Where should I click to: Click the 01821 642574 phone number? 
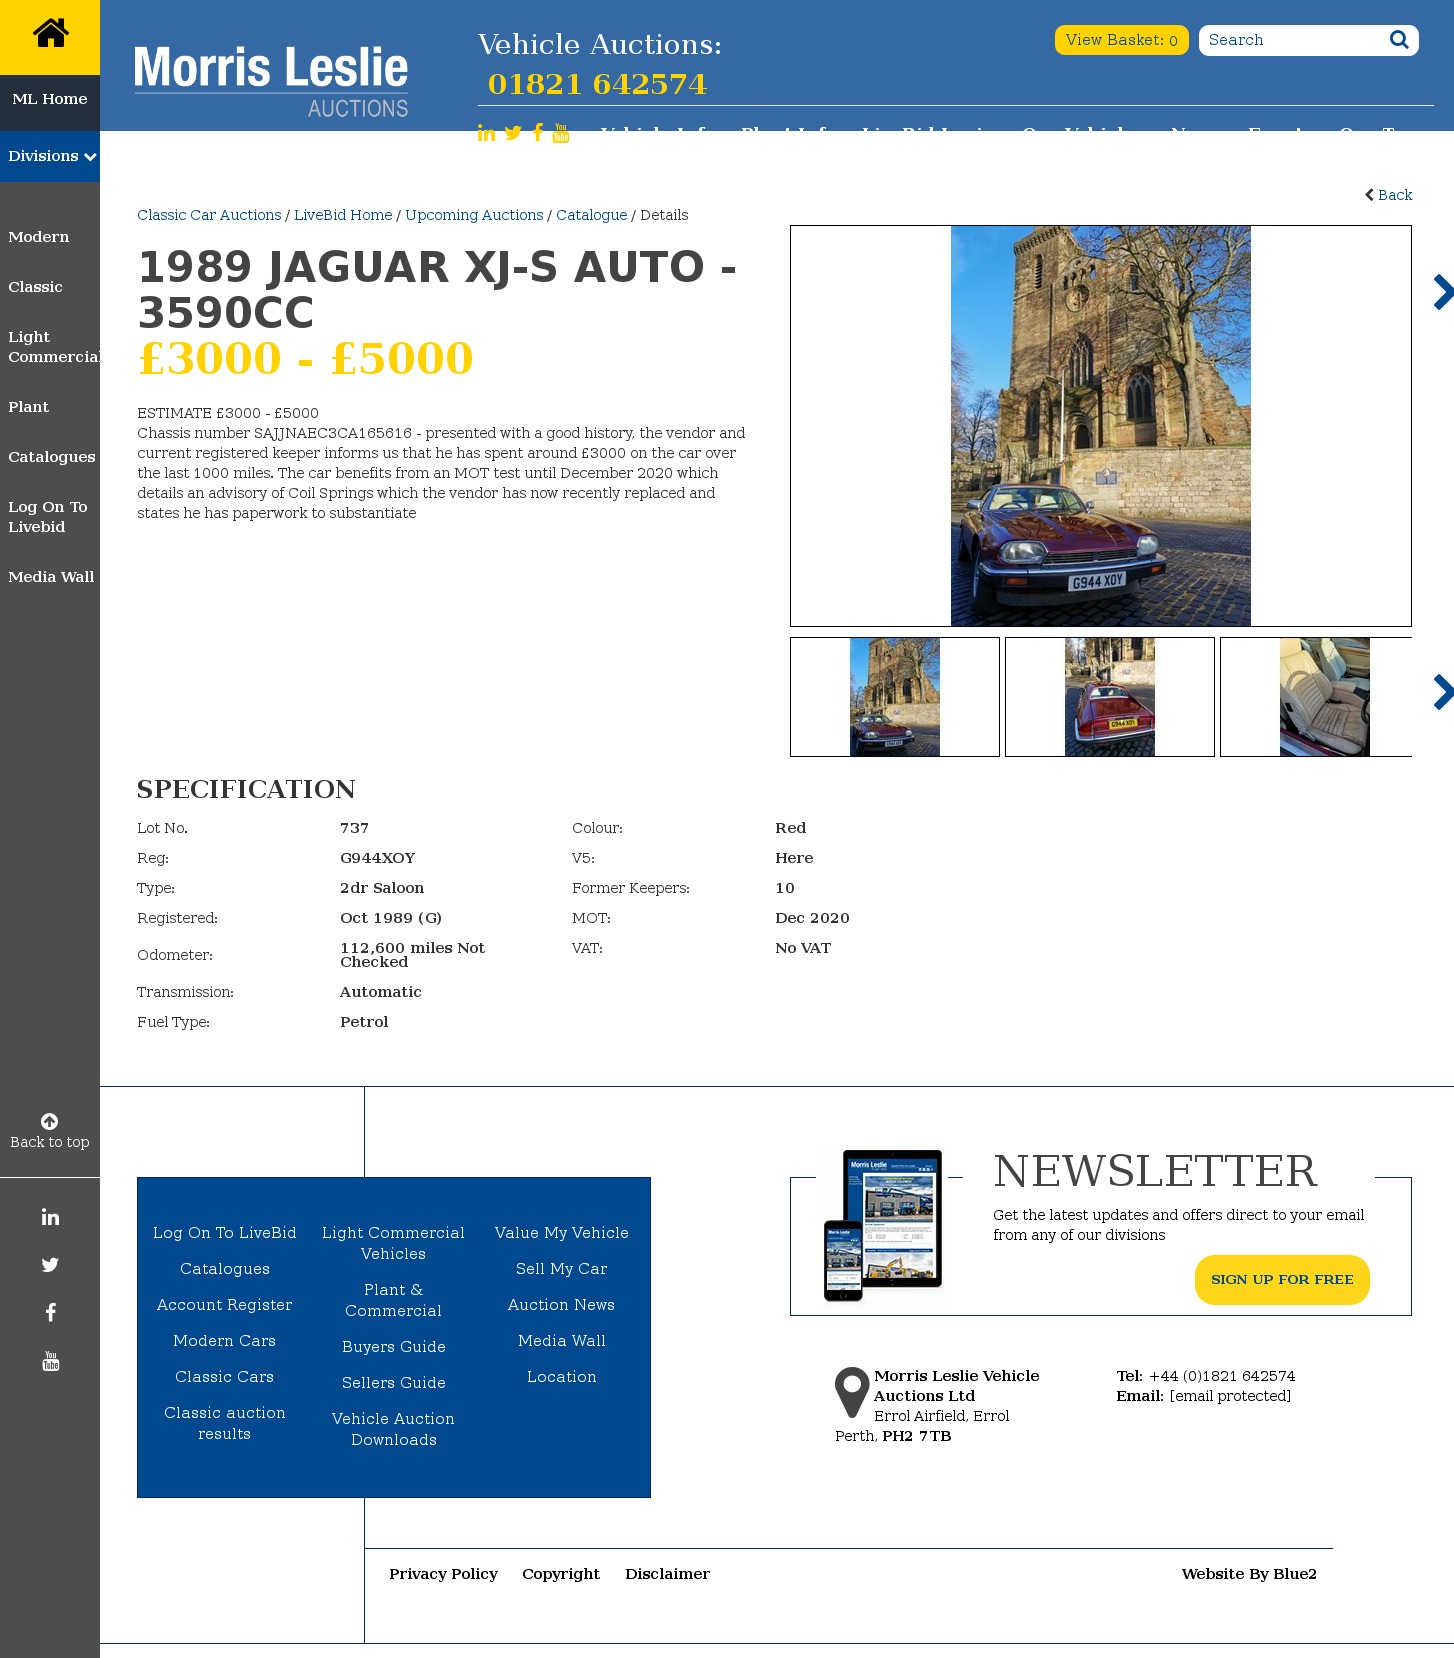(x=597, y=84)
